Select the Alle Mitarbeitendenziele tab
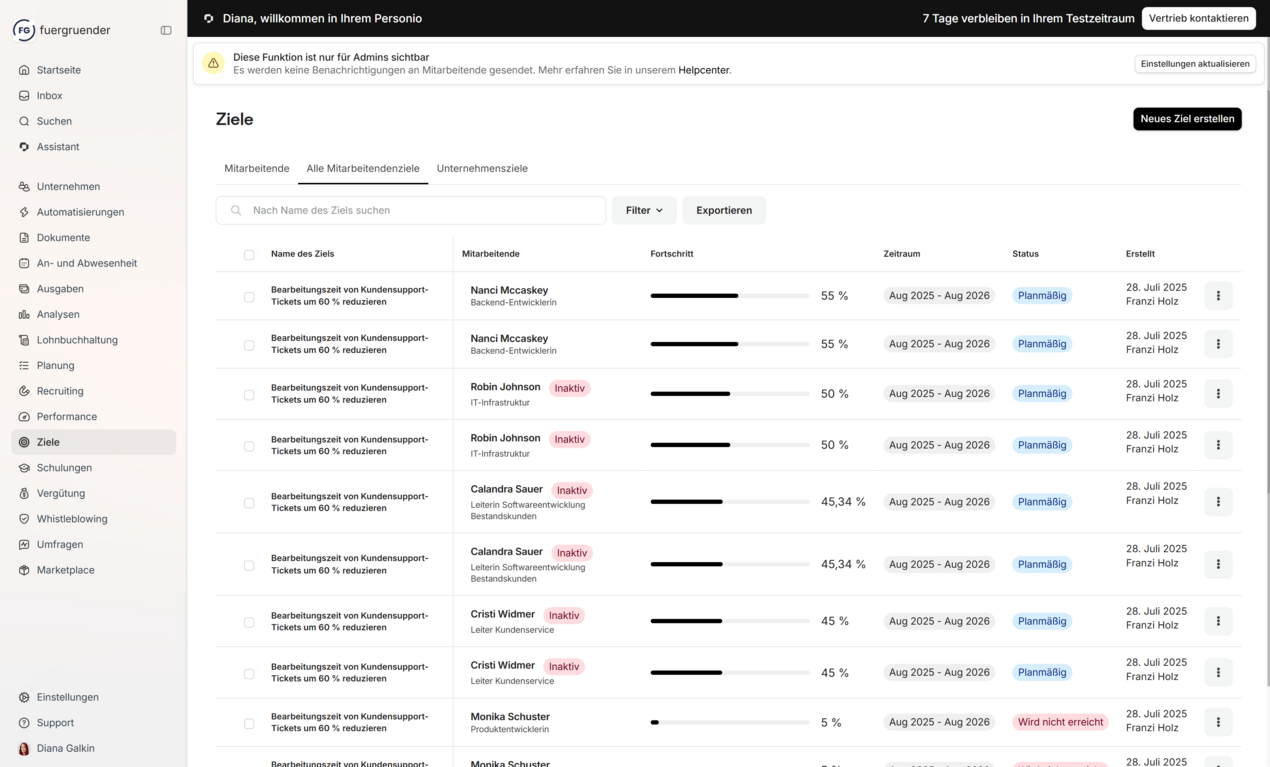The height and width of the screenshot is (767, 1270). pos(363,168)
